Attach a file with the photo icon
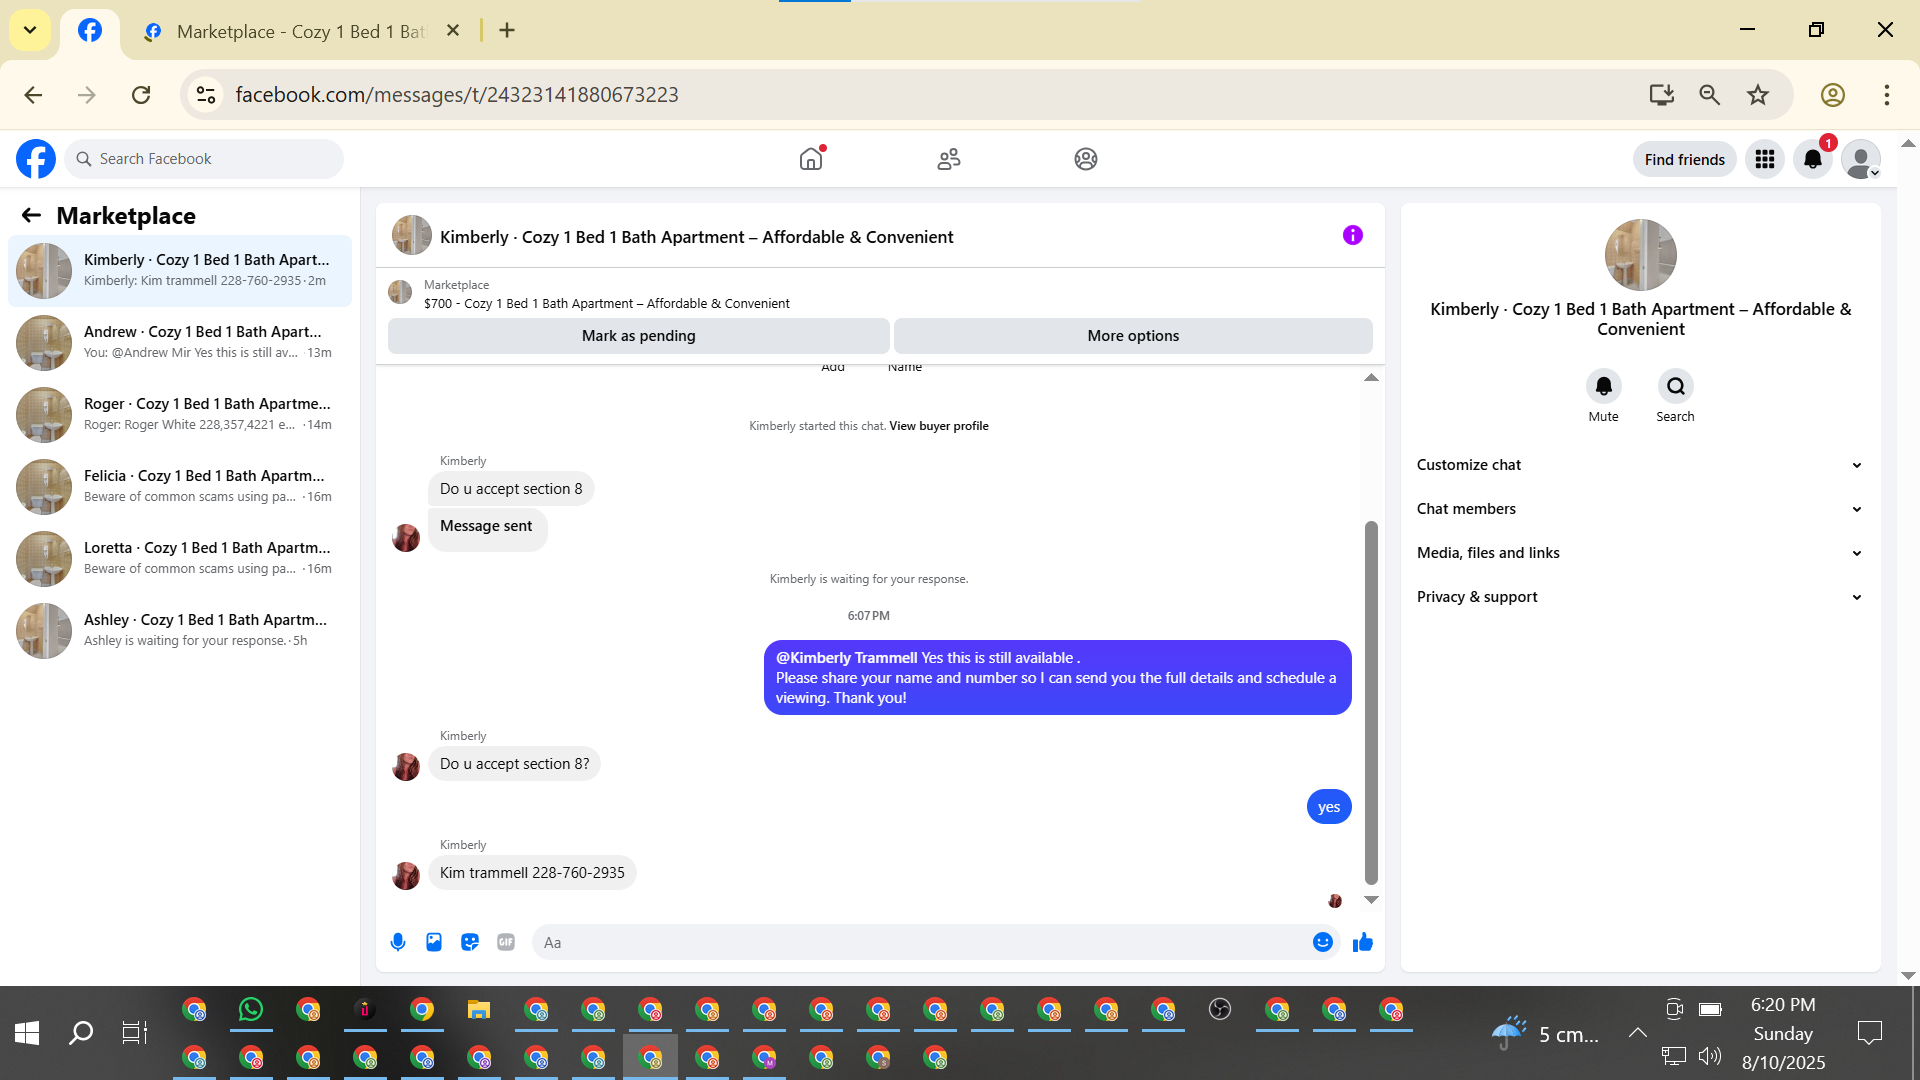This screenshot has width=1920, height=1080. point(434,942)
